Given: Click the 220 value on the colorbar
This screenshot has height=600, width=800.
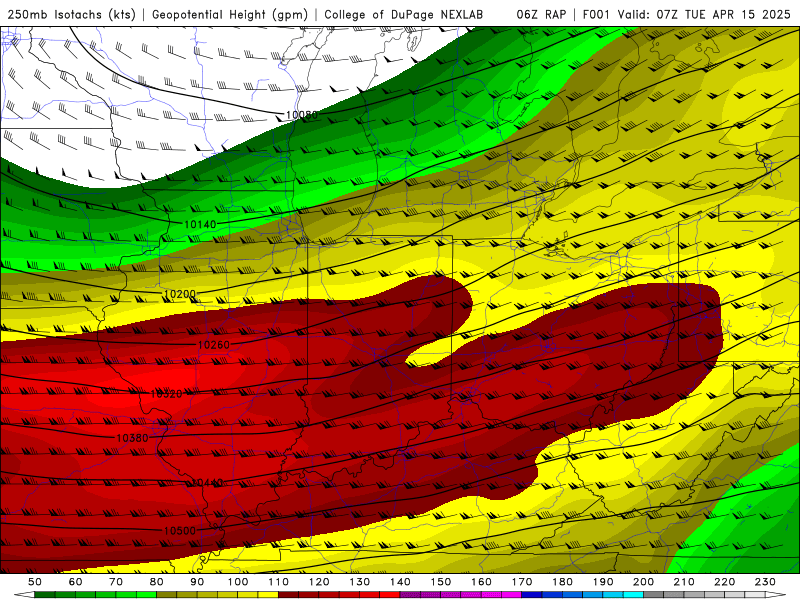Looking at the screenshot, I should point(725,582).
